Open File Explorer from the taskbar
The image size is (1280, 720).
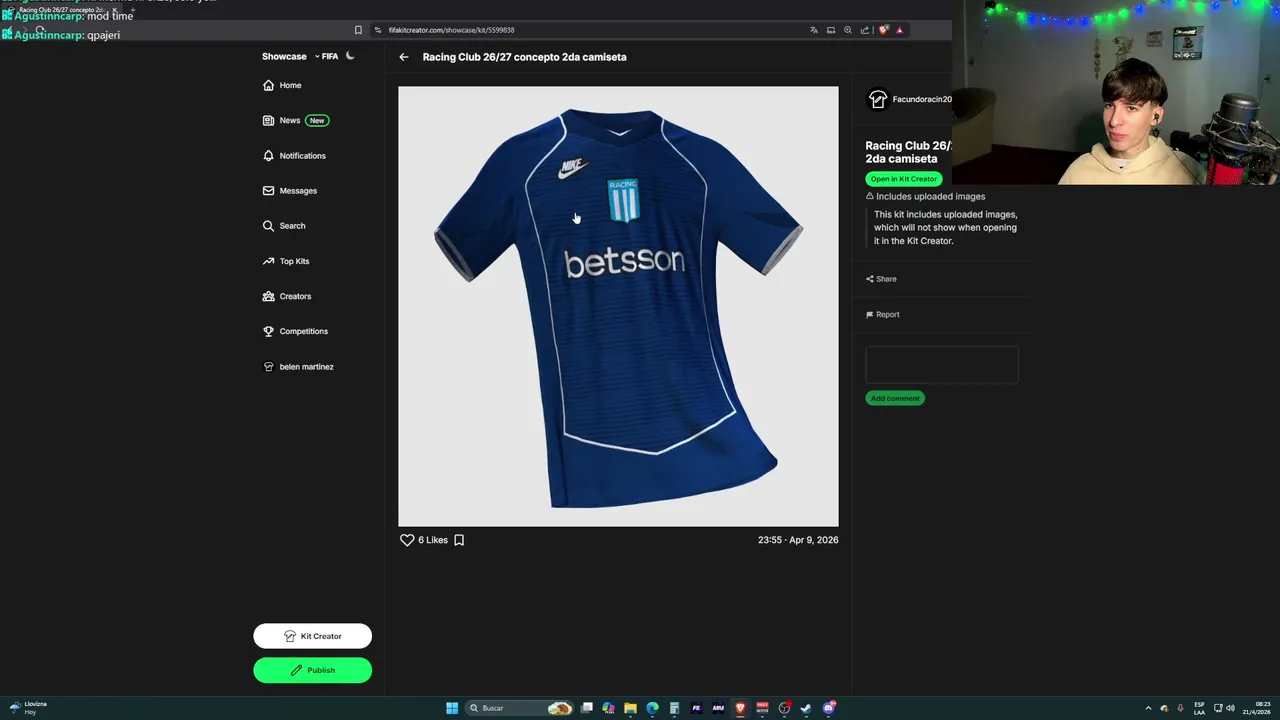click(630, 708)
